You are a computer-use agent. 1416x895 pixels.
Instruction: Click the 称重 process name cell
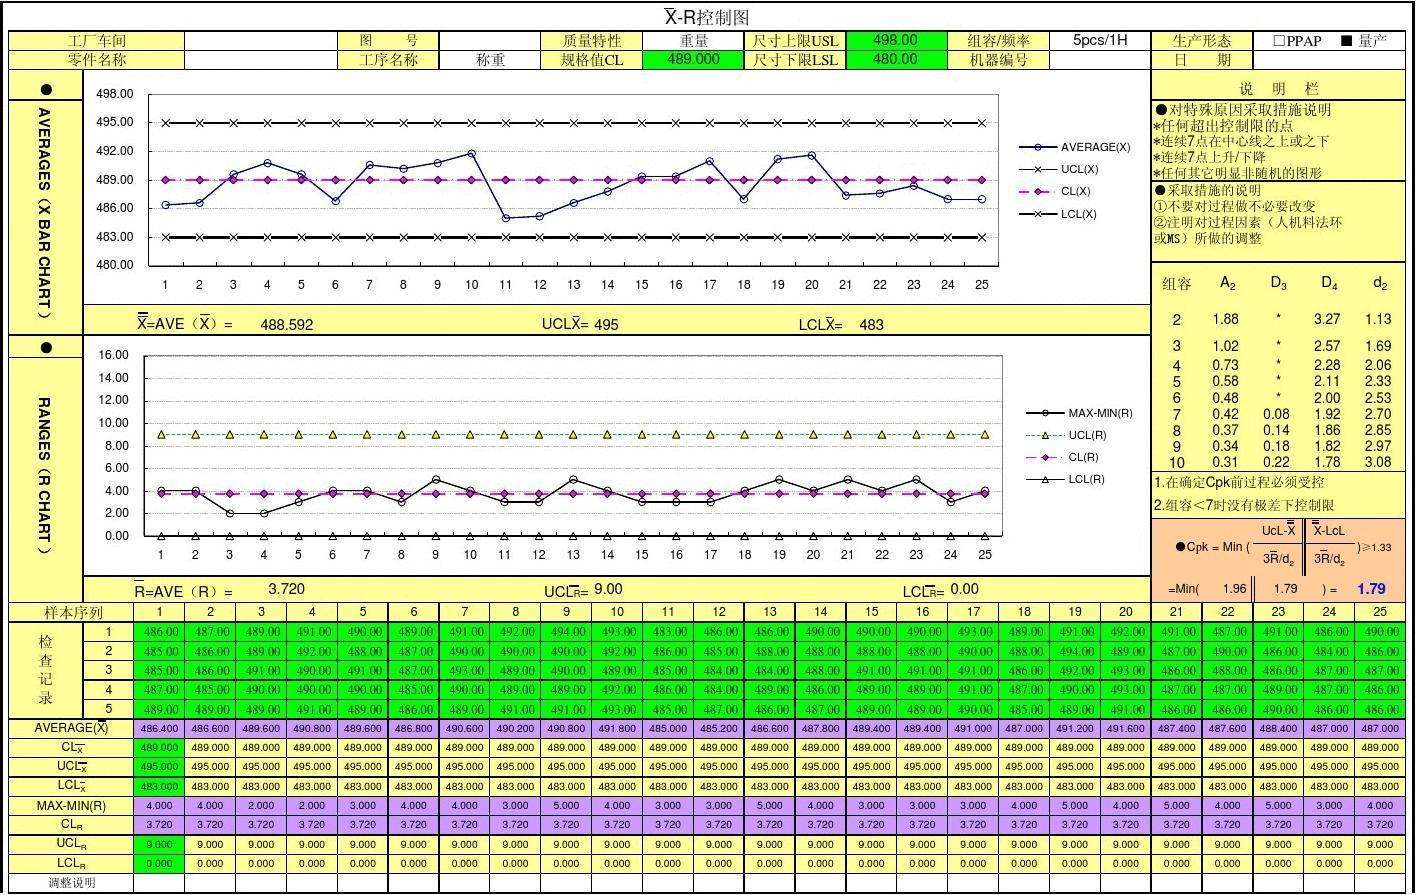(x=490, y=59)
